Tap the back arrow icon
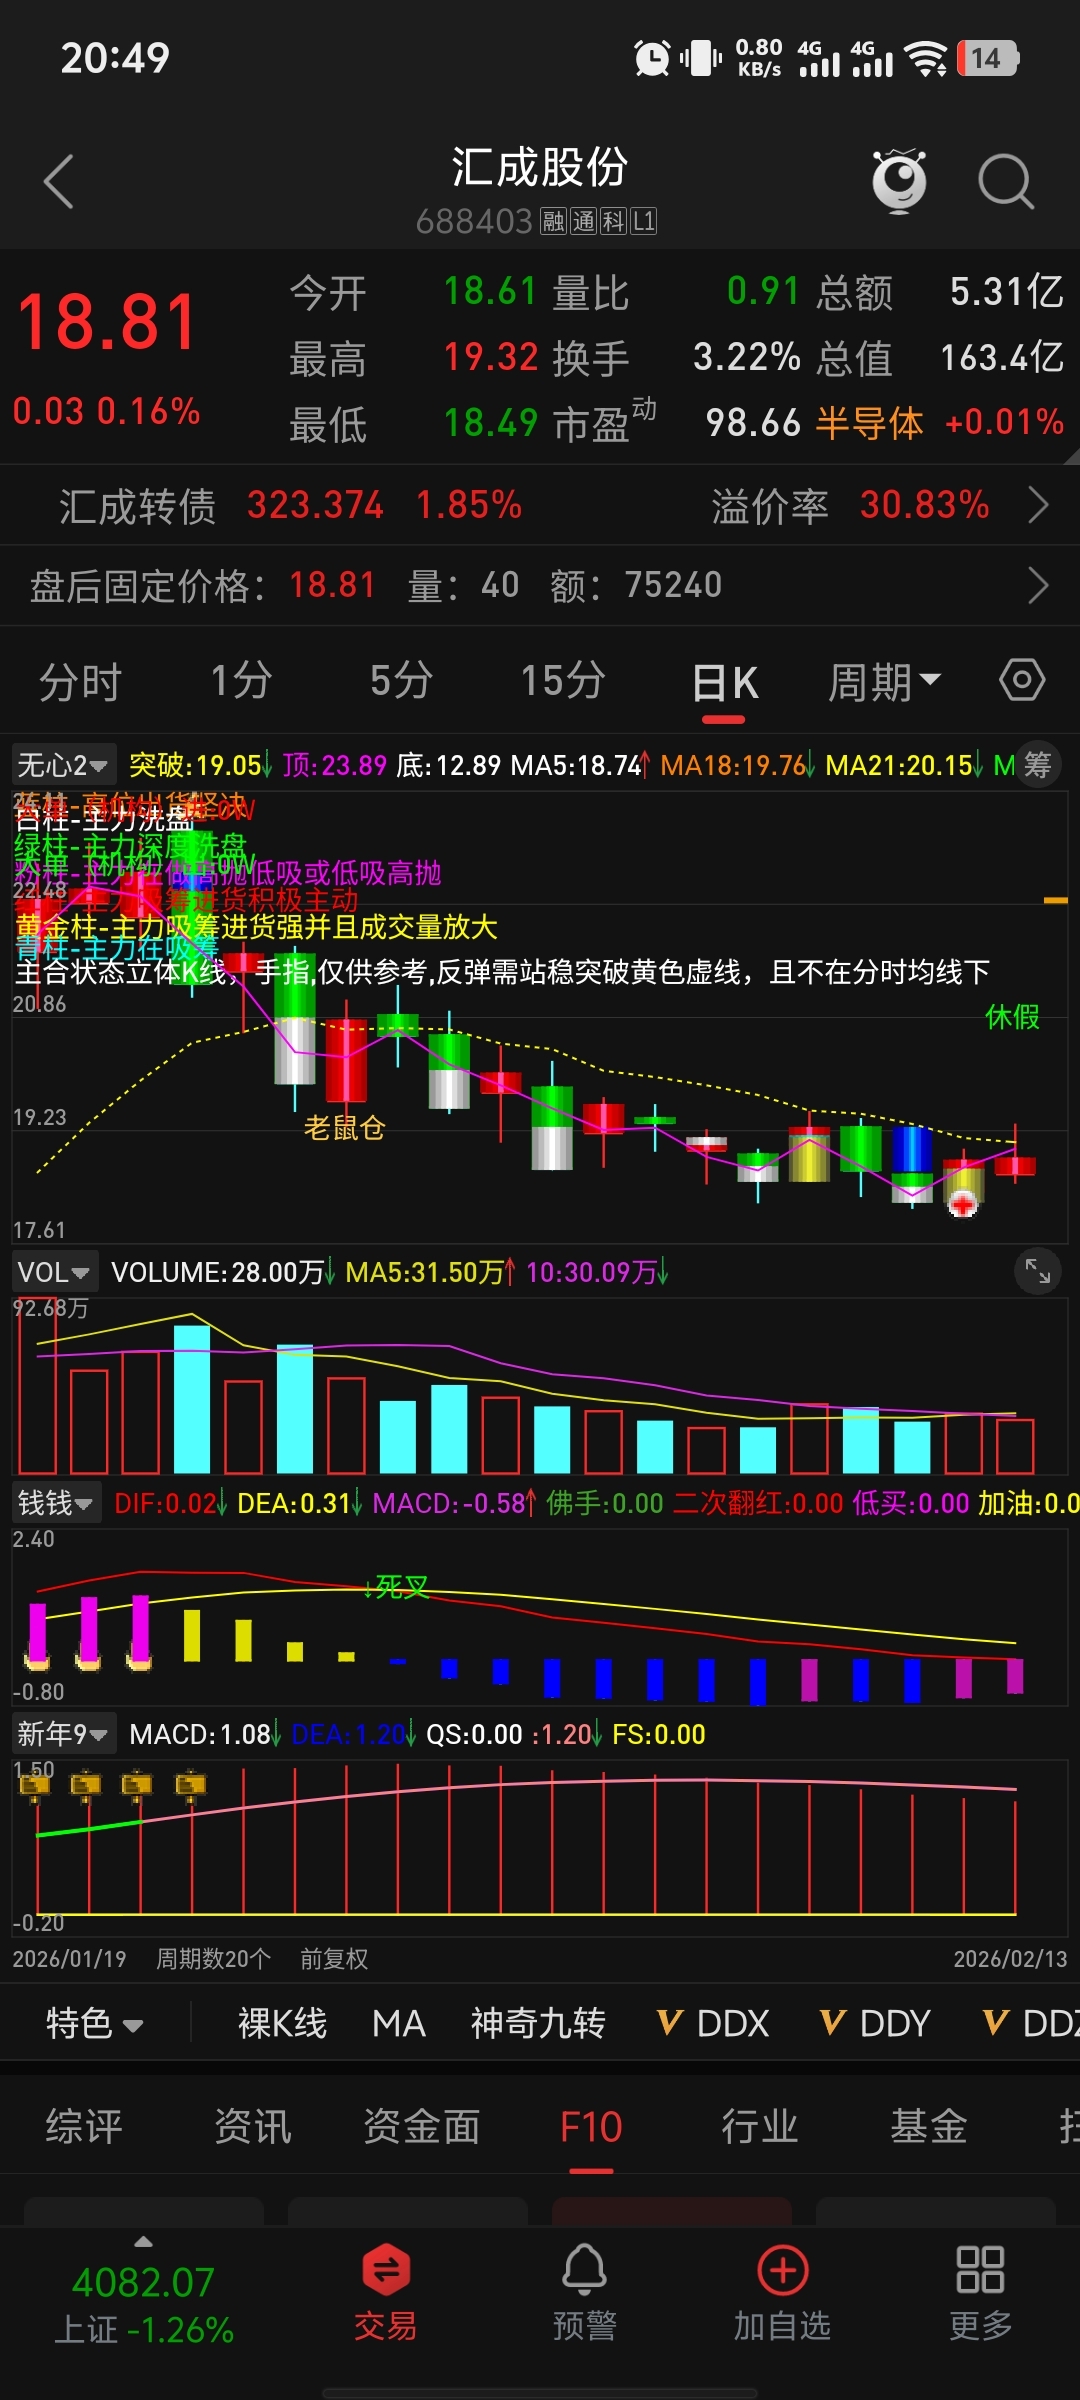Viewport: 1080px width, 2400px height. point(60,182)
